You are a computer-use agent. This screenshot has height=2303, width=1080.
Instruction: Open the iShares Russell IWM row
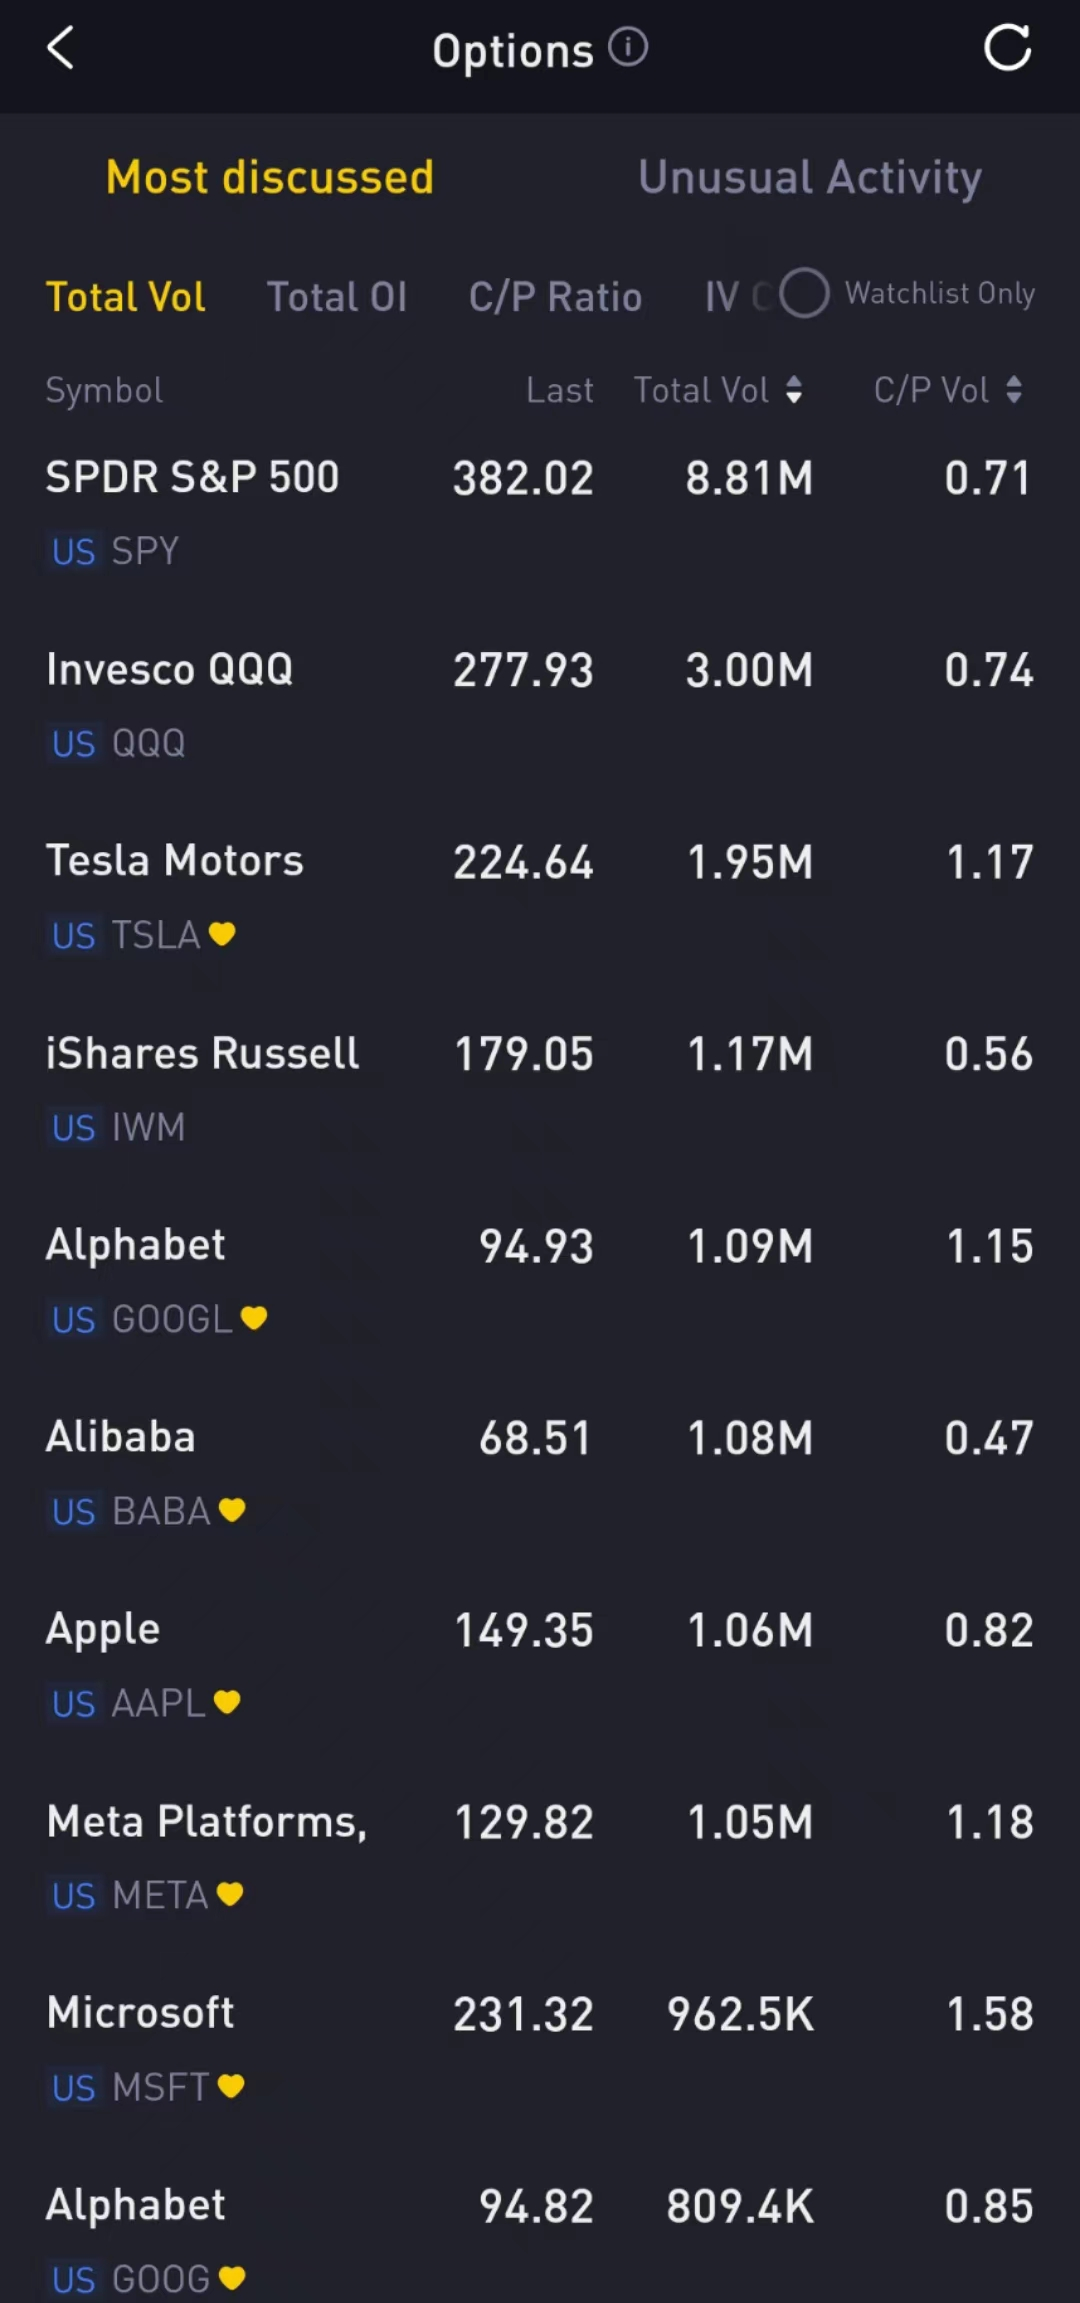[540, 1088]
